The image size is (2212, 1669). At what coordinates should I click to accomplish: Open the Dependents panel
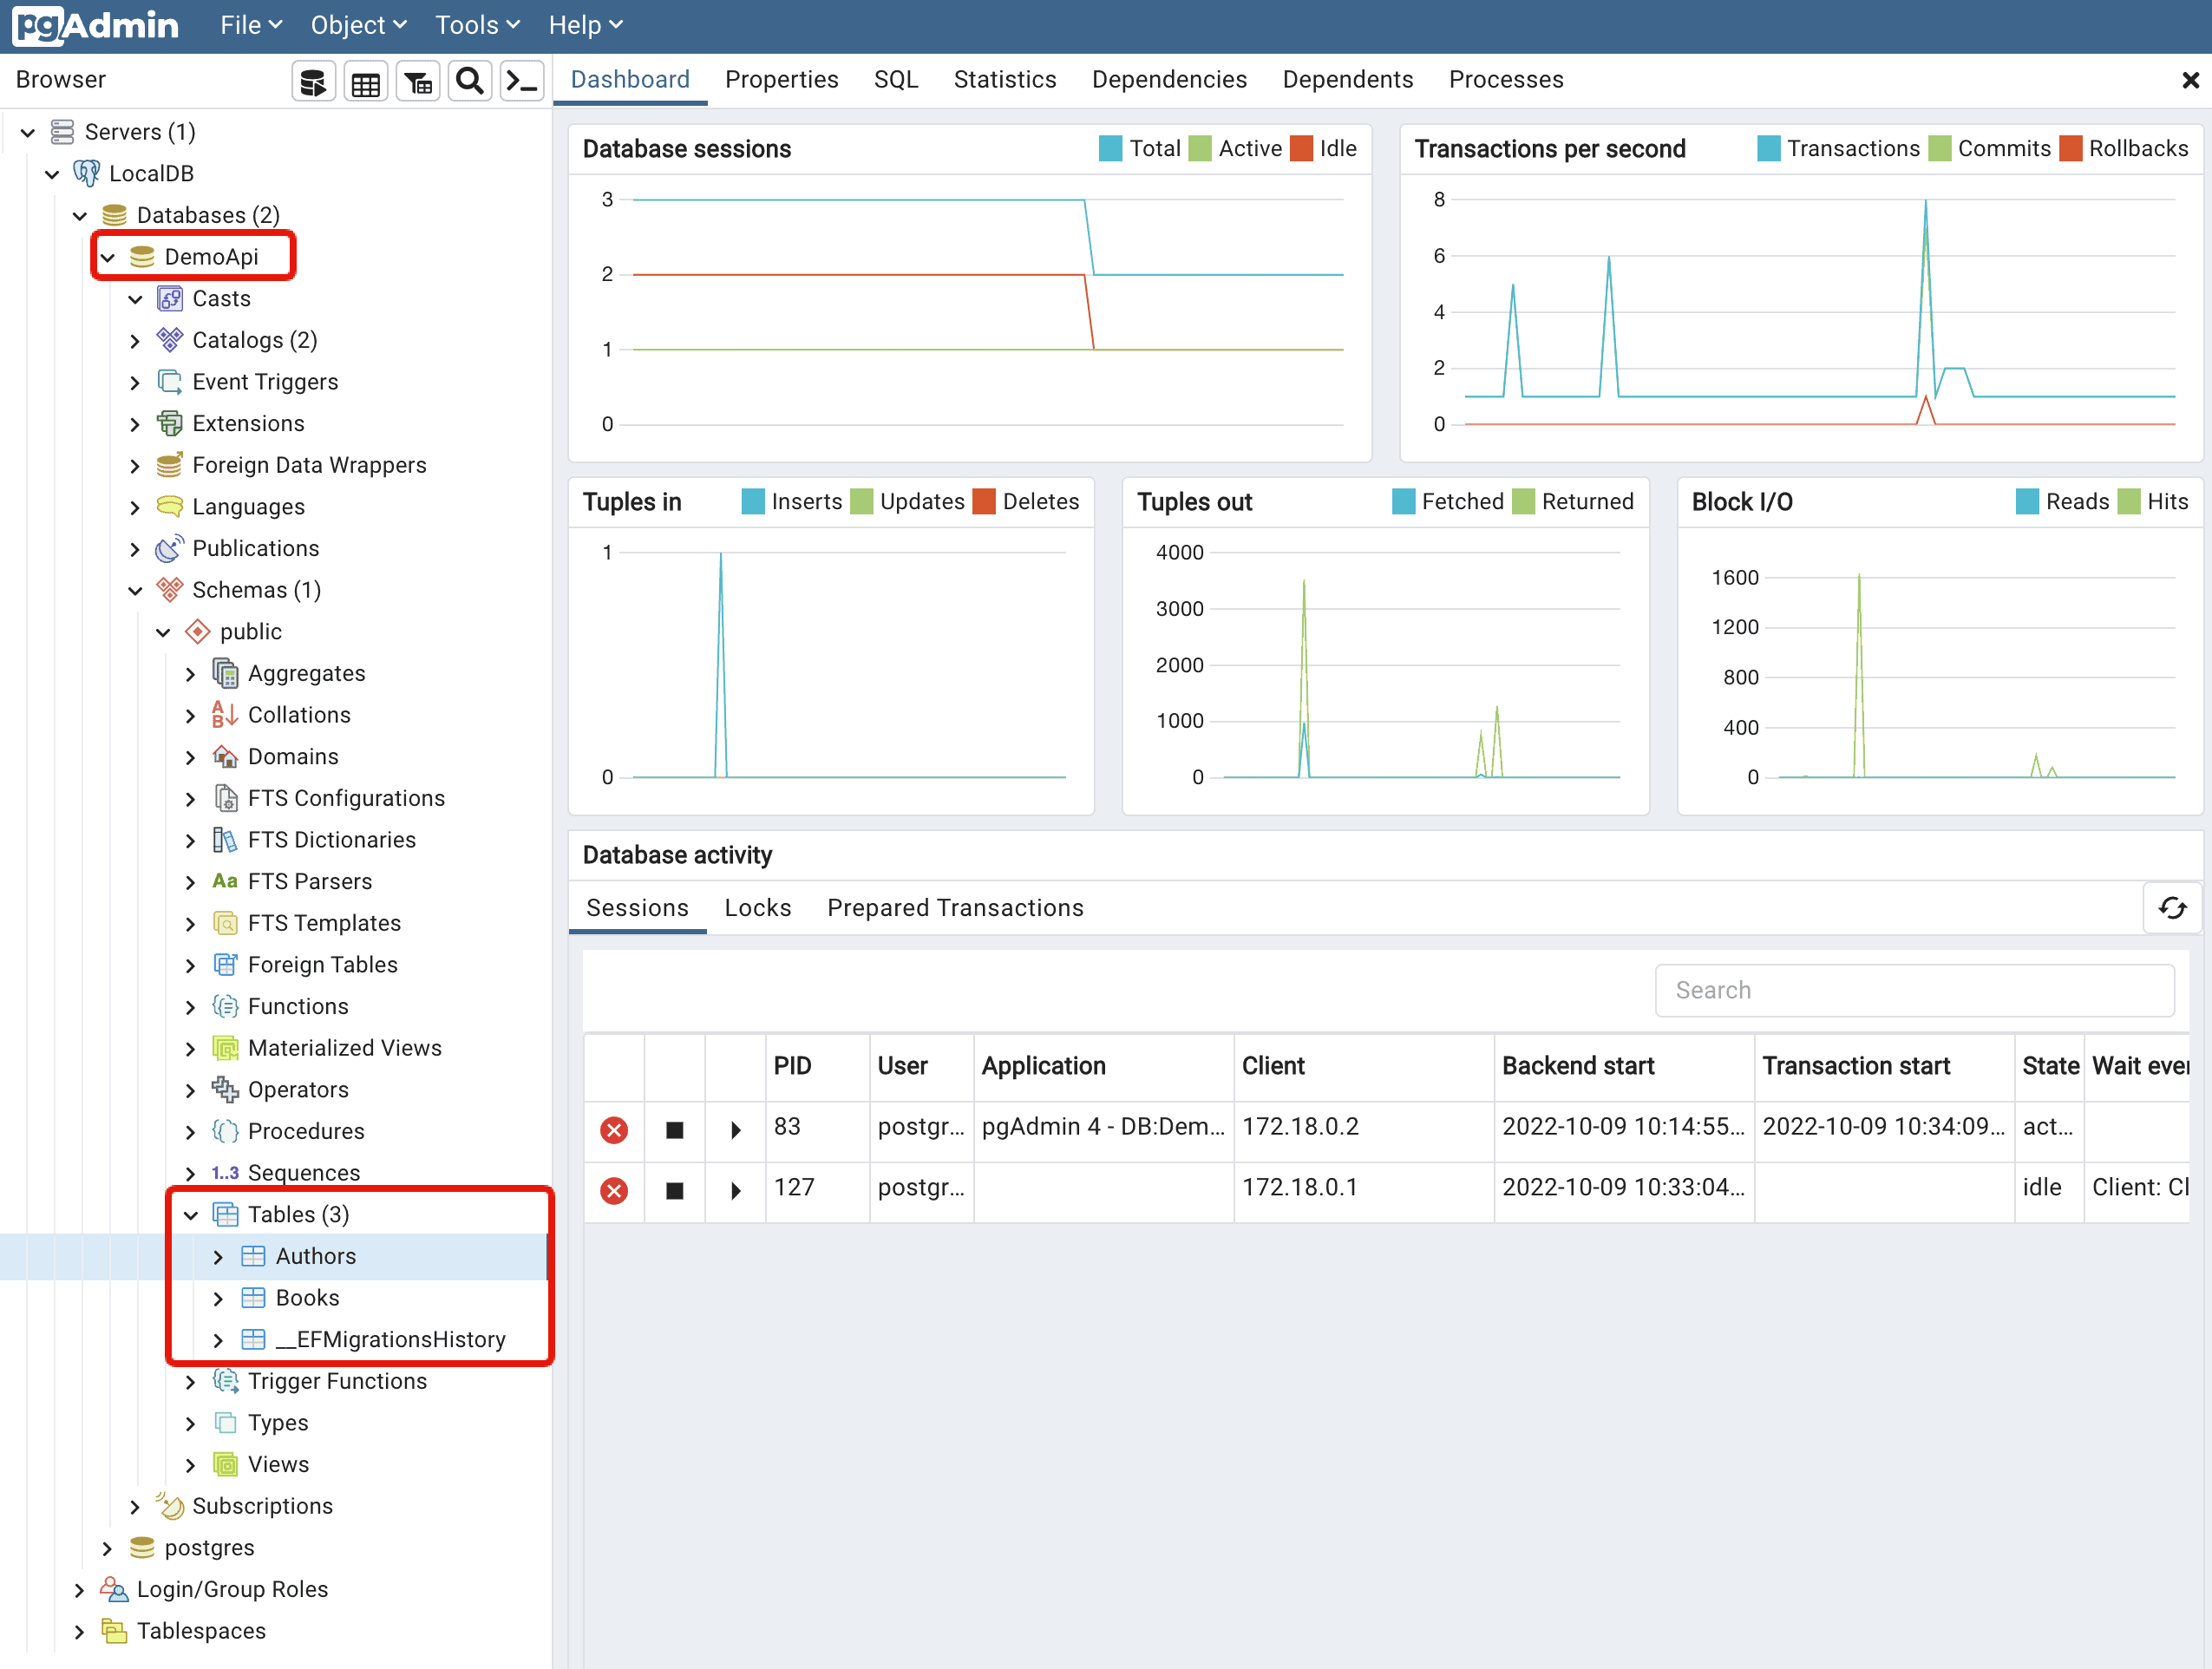click(x=1347, y=79)
